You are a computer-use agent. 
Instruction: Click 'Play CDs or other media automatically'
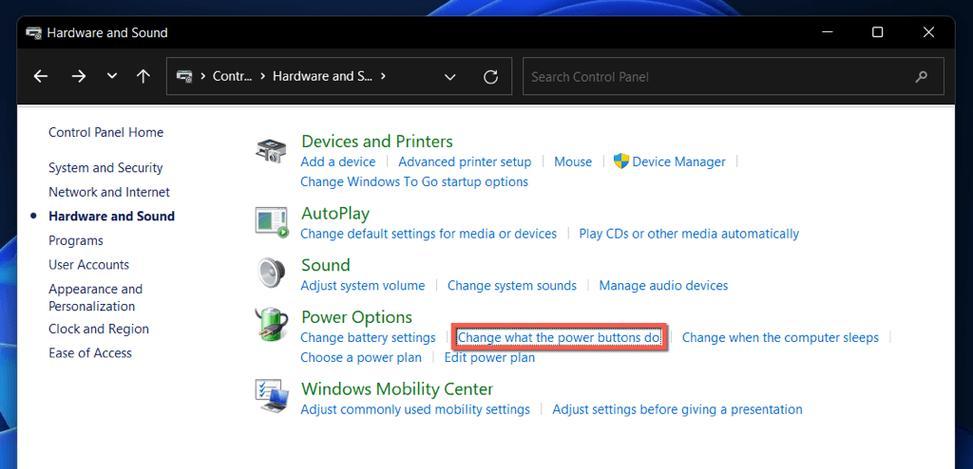pyautogui.click(x=689, y=234)
